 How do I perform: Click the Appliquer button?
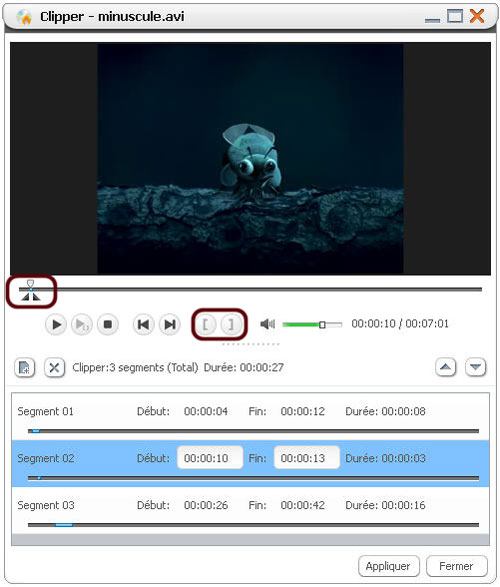(x=389, y=566)
